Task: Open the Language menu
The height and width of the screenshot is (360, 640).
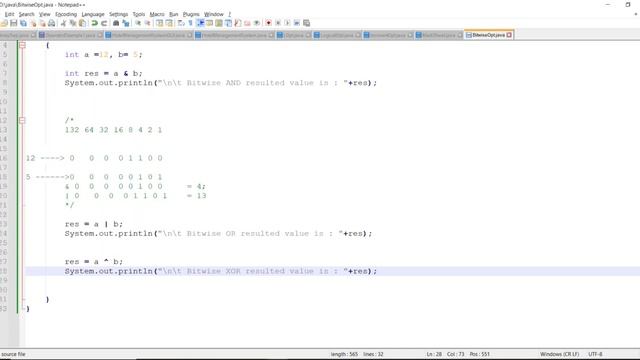Action: 93,14
